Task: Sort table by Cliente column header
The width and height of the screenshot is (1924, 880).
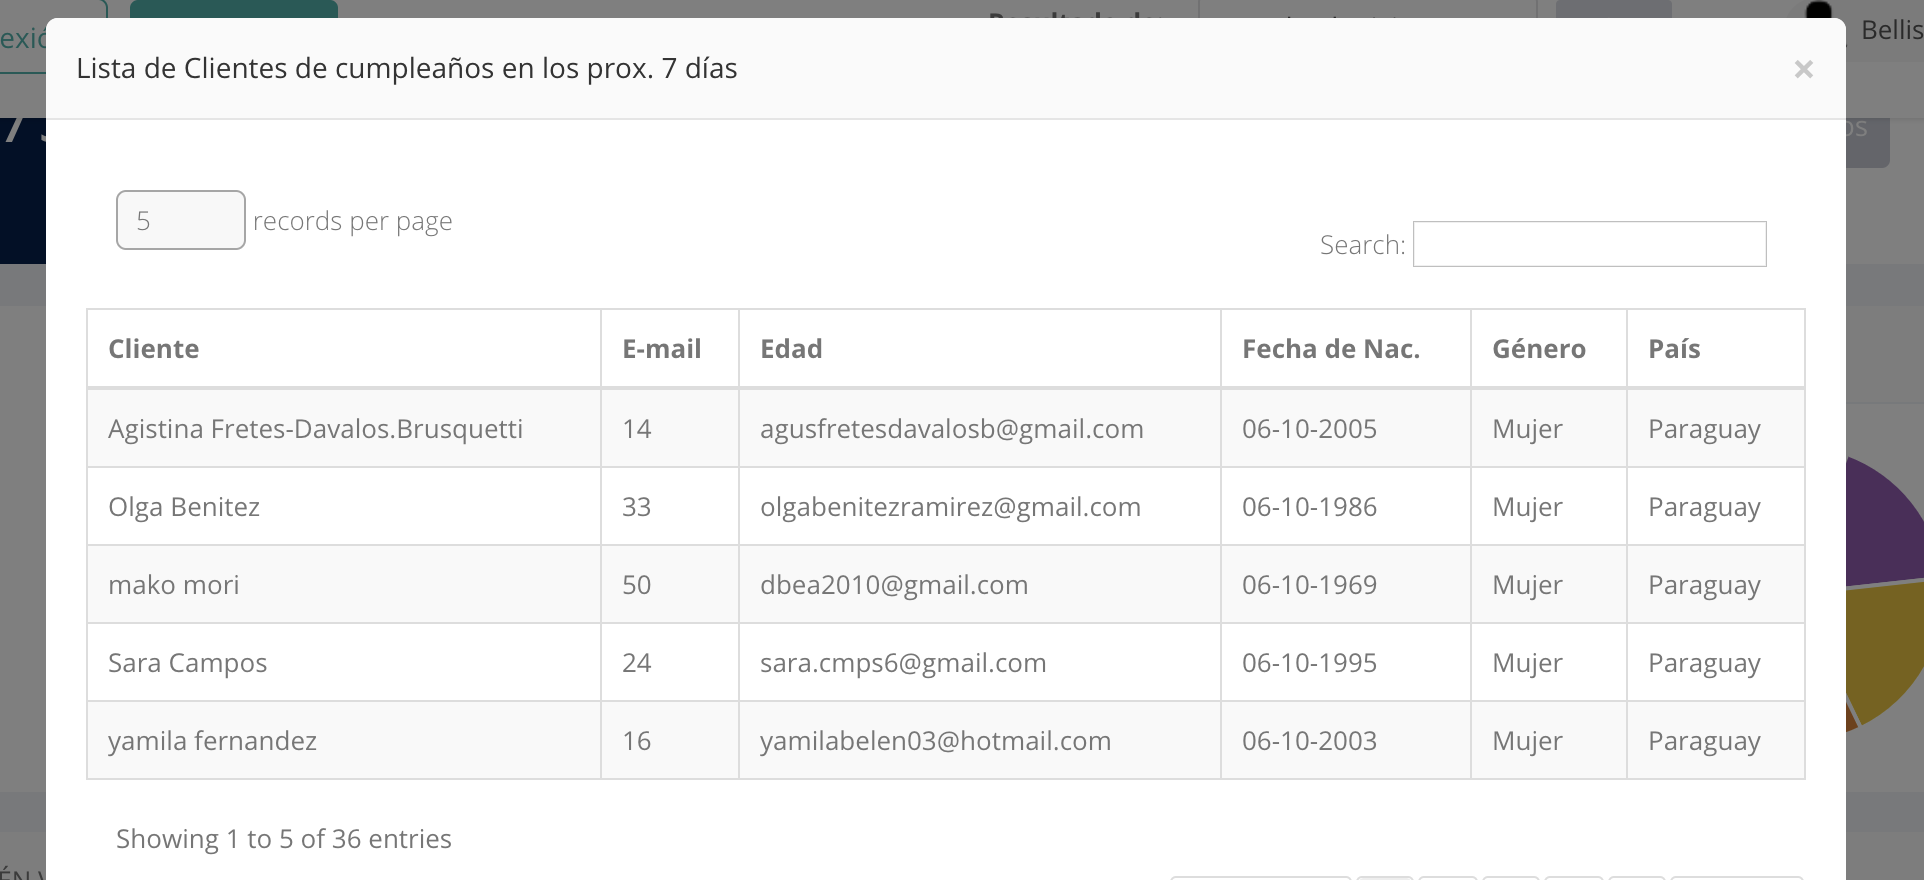Action: [x=154, y=349]
